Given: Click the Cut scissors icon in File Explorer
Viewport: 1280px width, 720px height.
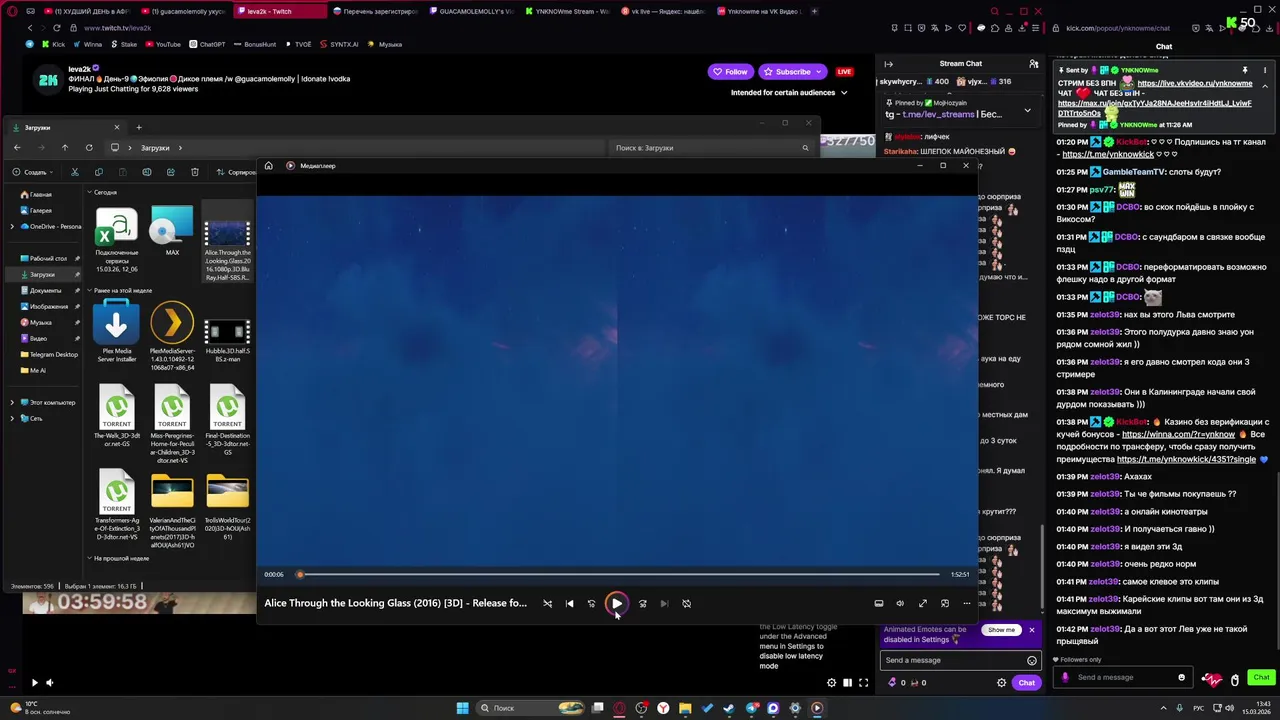Looking at the screenshot, I should coord(74,172).
